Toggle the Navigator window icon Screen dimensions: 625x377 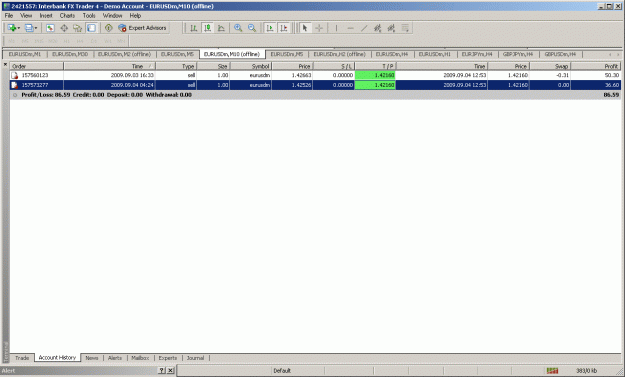click(x=77, y=28)
